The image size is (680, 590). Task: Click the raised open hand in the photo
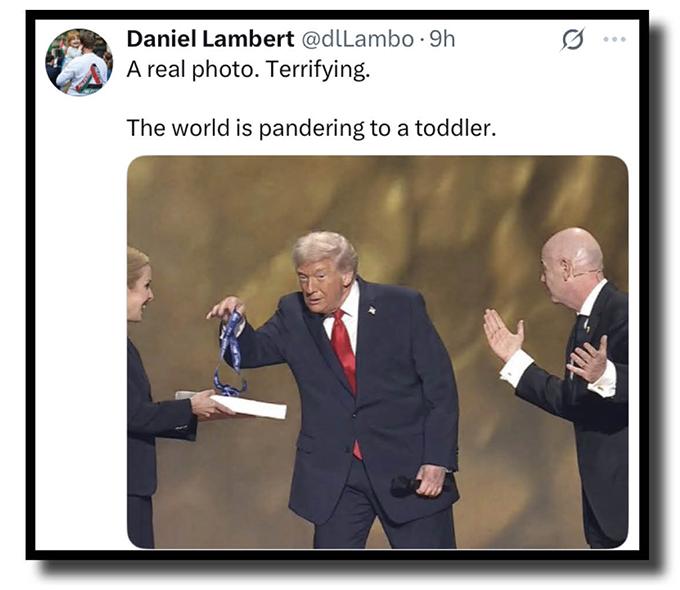tap(503, 334)
